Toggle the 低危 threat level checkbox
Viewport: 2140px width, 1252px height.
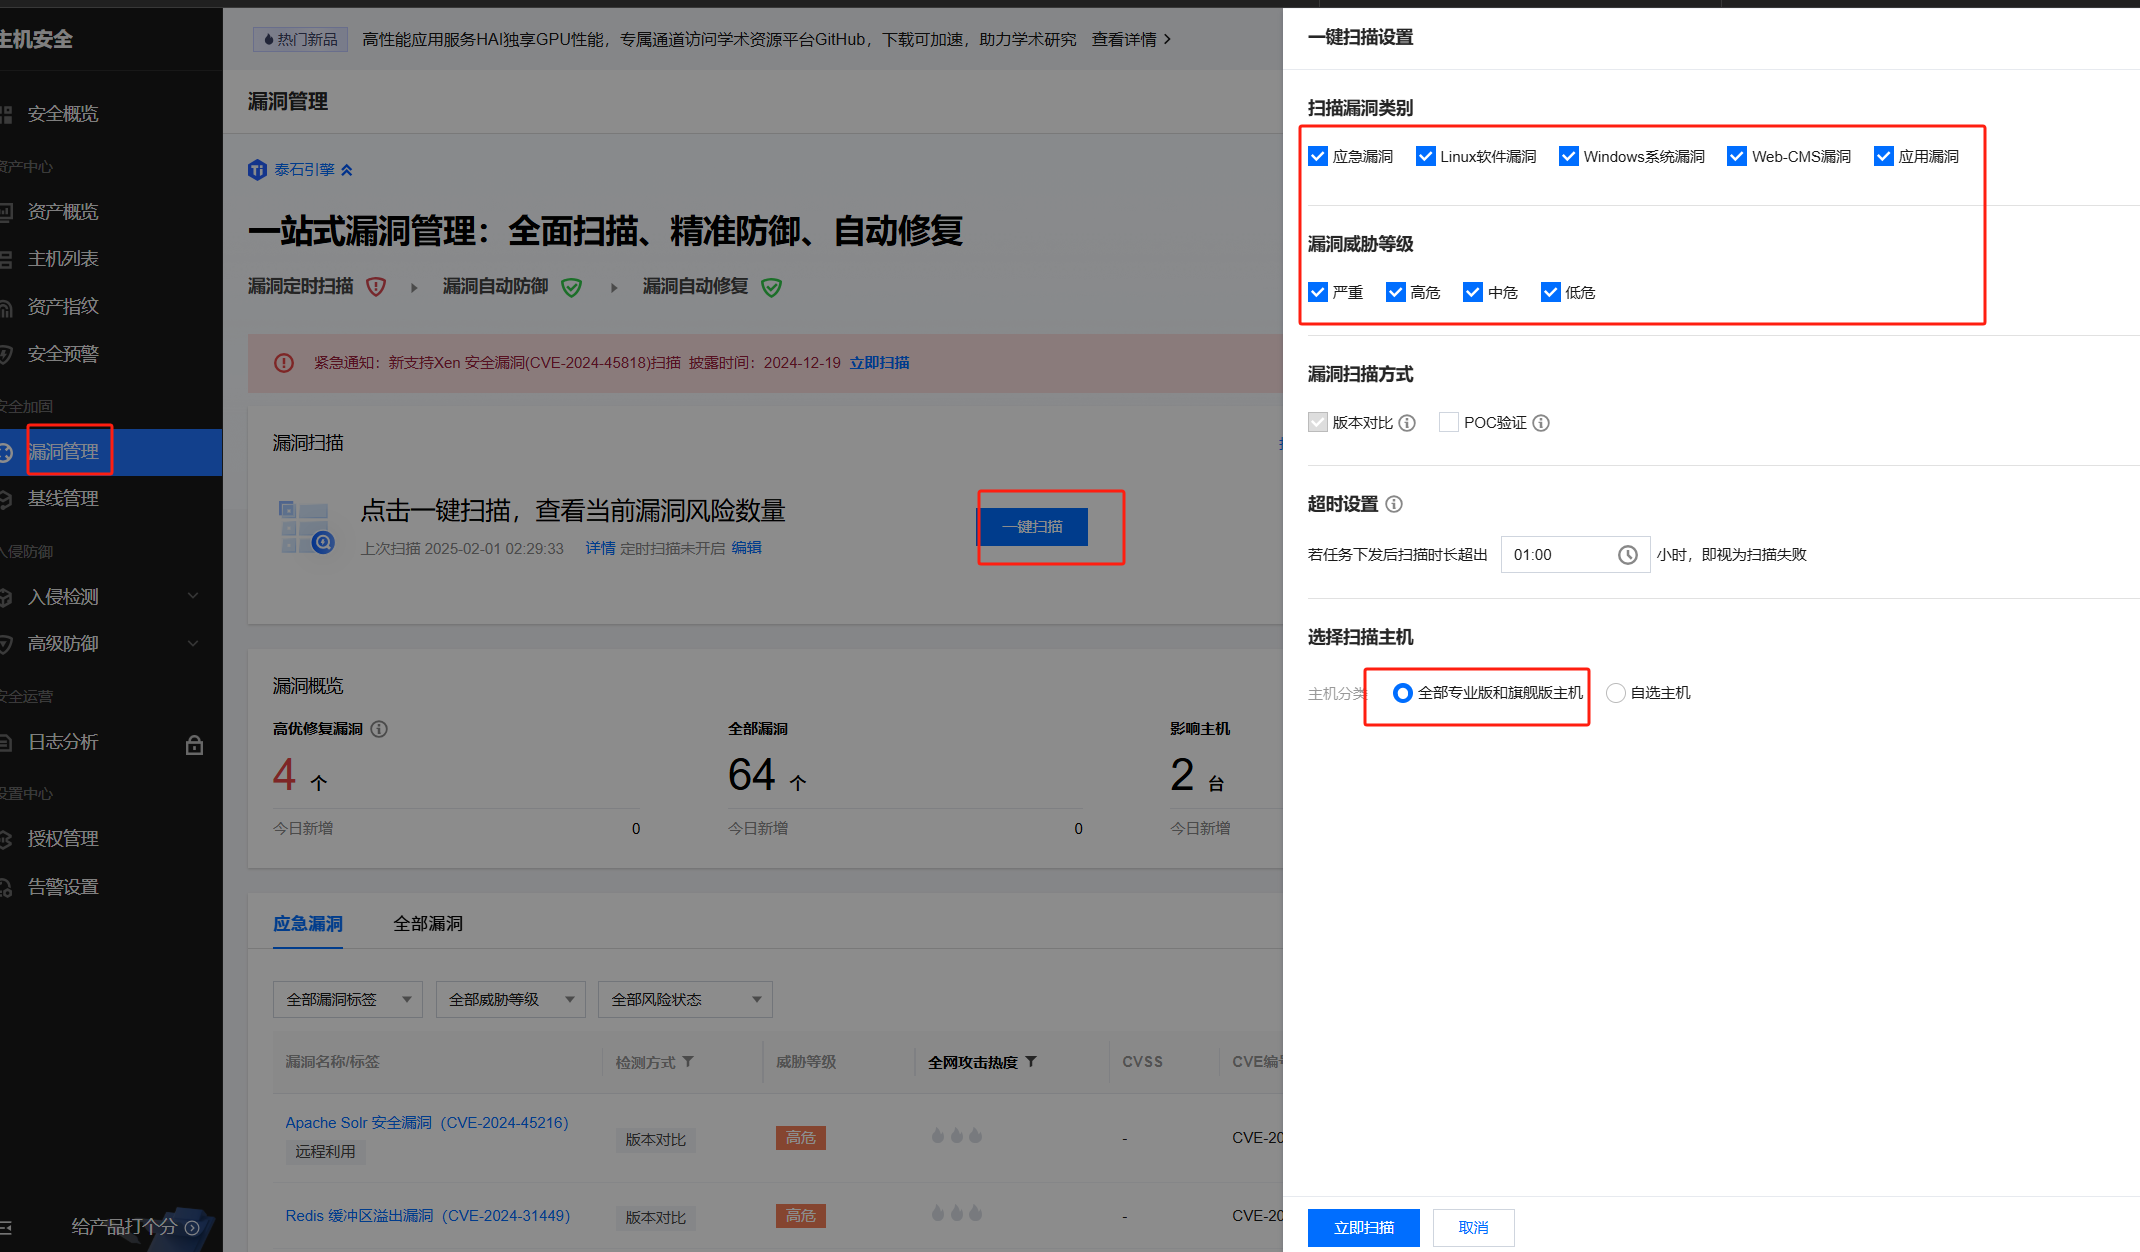pyautogui.click(x=1550, y=292)
